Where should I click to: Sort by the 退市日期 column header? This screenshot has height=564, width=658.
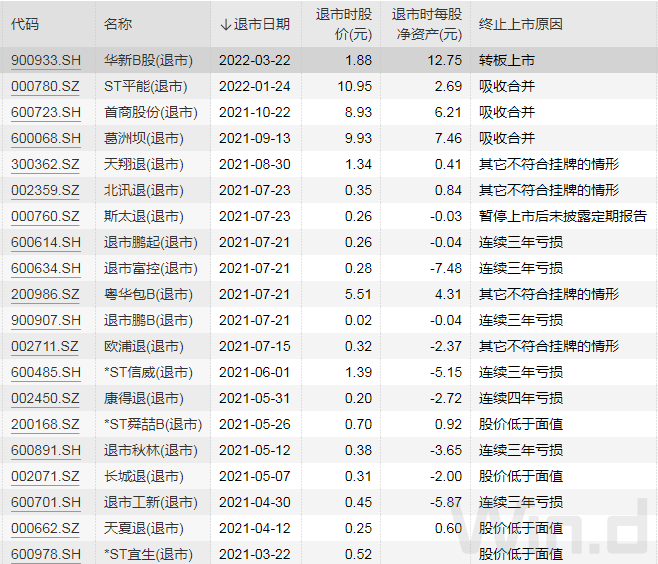[x=255, y=24]
